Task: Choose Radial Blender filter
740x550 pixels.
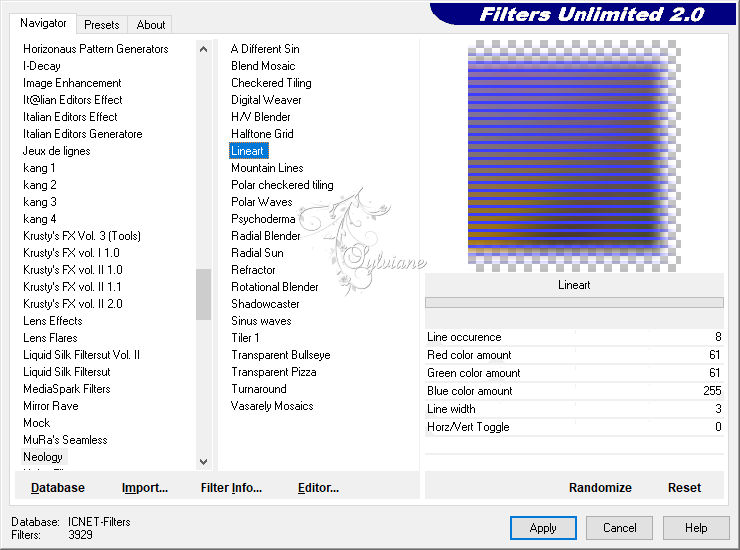Action: pyautogui.click(x=265, y=236)
